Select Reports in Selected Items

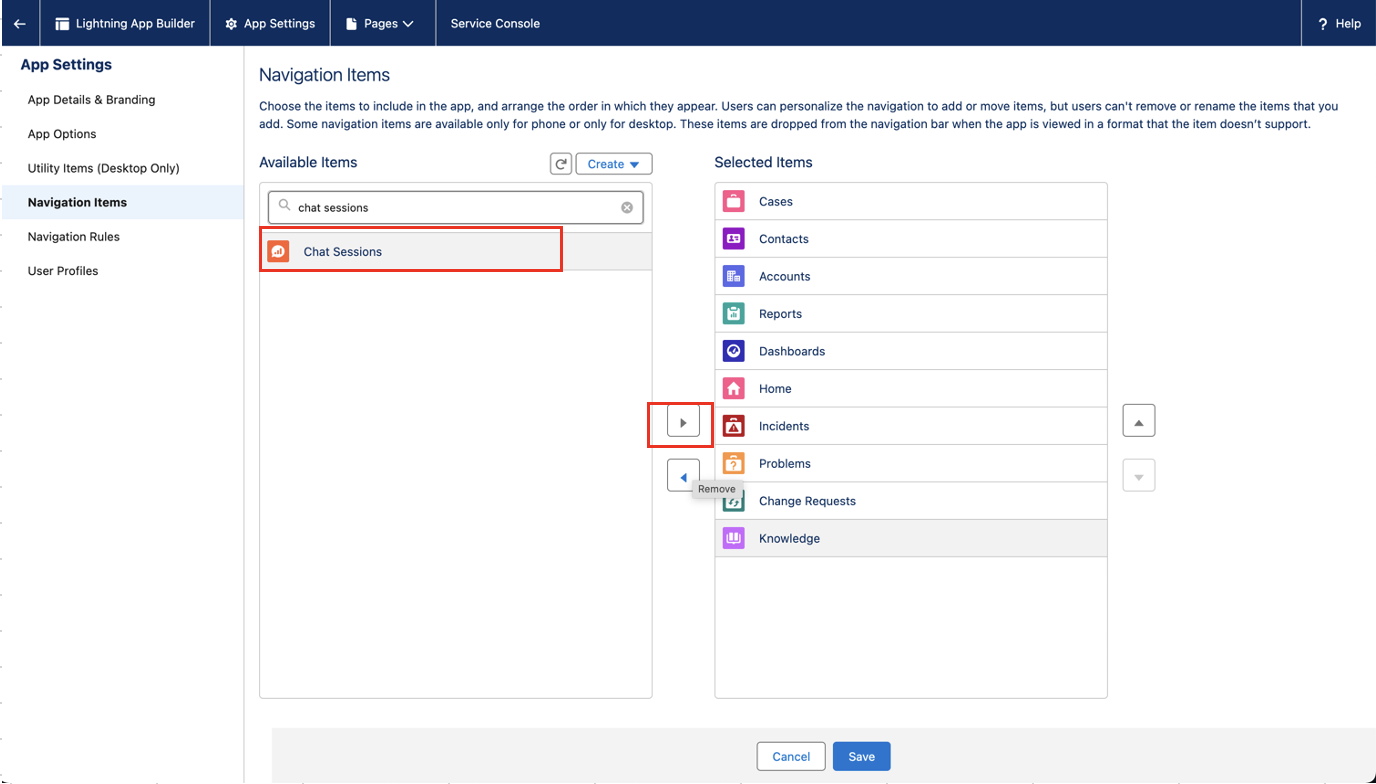point(911,314)
